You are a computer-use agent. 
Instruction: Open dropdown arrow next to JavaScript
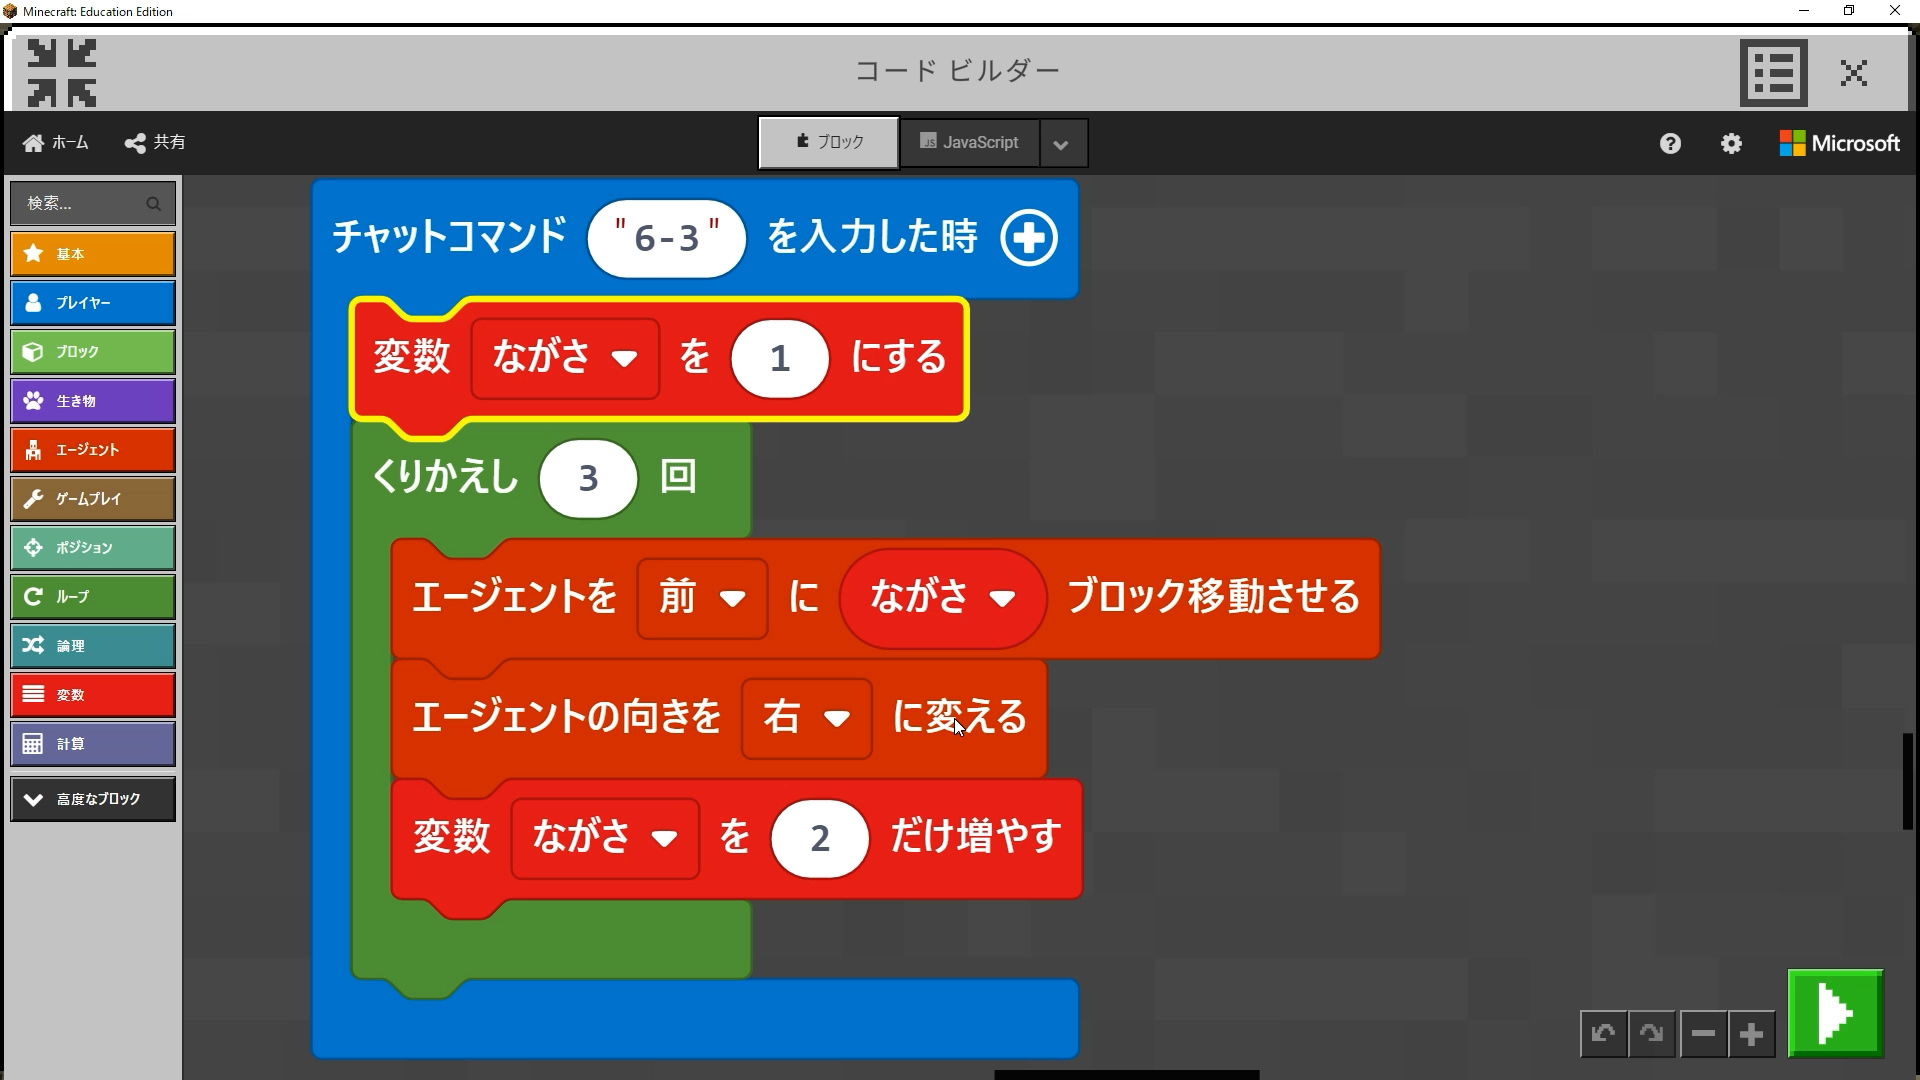click(x=1061, y=144)
